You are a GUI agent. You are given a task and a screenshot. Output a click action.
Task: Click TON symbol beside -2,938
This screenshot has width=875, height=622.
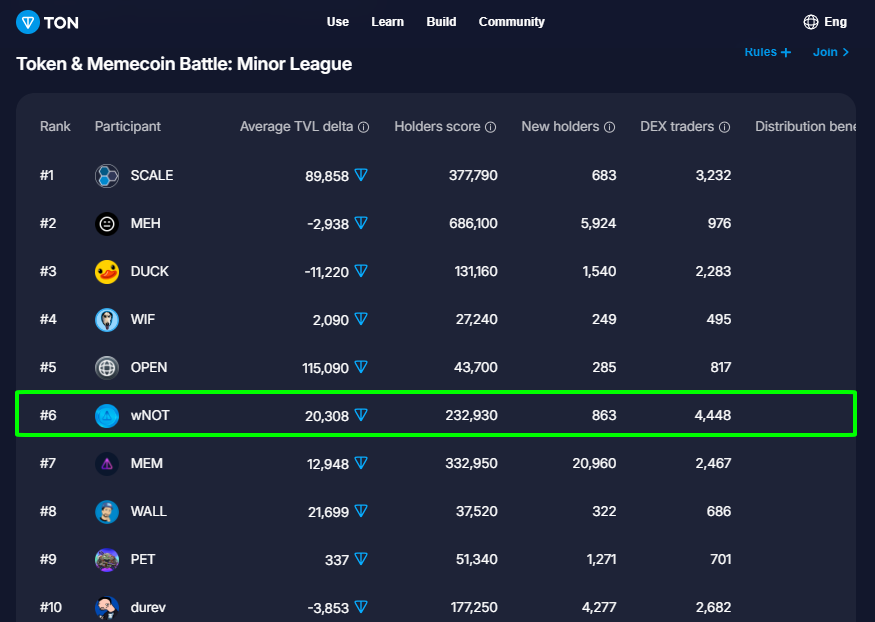(x=361, y=223)
